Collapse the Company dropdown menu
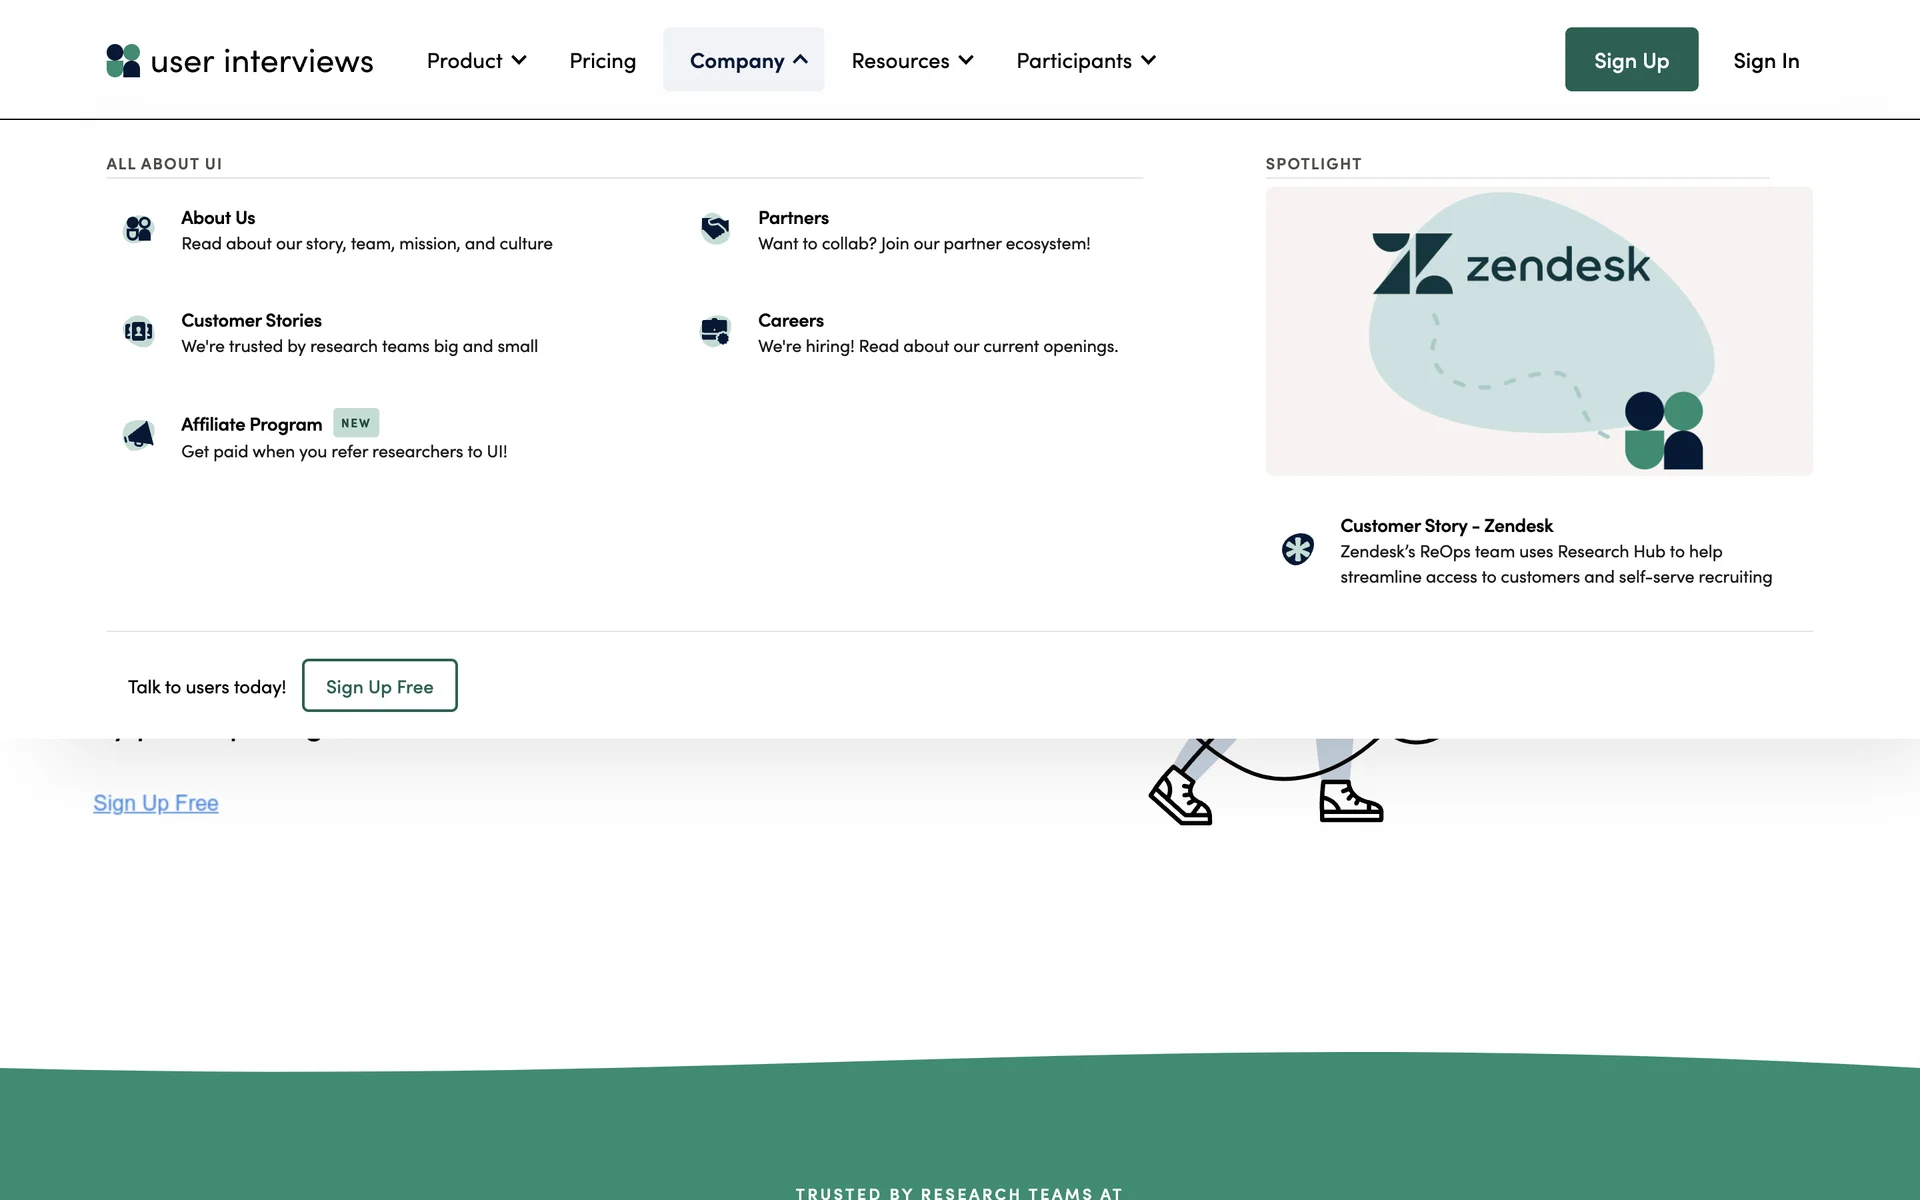Viewport: 1920px width, 1200px height. pyautogui.click(x=743, y=60)
